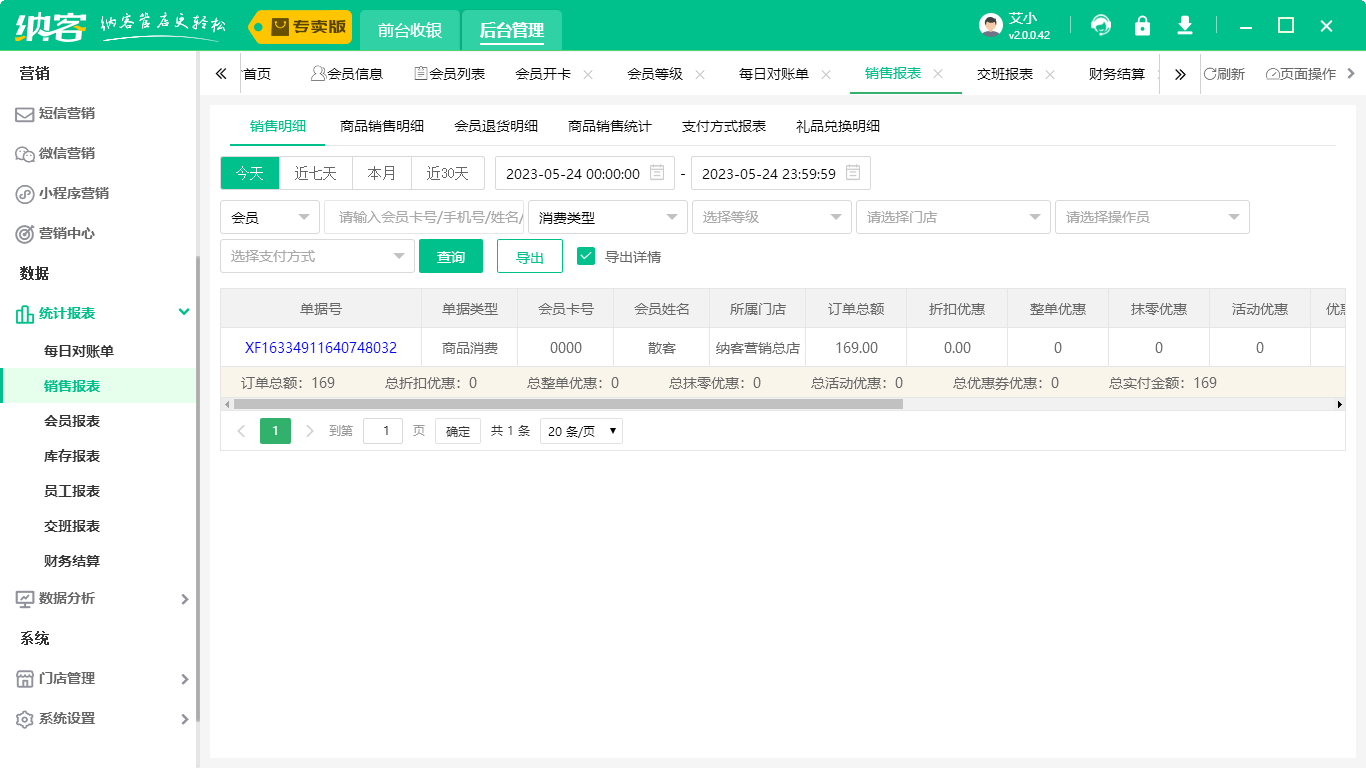
Task: Open the 请选择门店 dropdown
Action: pos(954,217)
